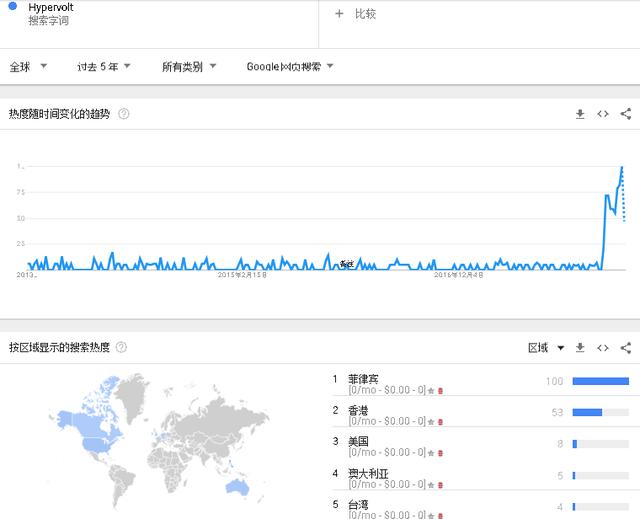This screenshot has width=640, height=519.
Task: Open the Google网页搜索 search type dropdown
Action: (x=290, y=67)
